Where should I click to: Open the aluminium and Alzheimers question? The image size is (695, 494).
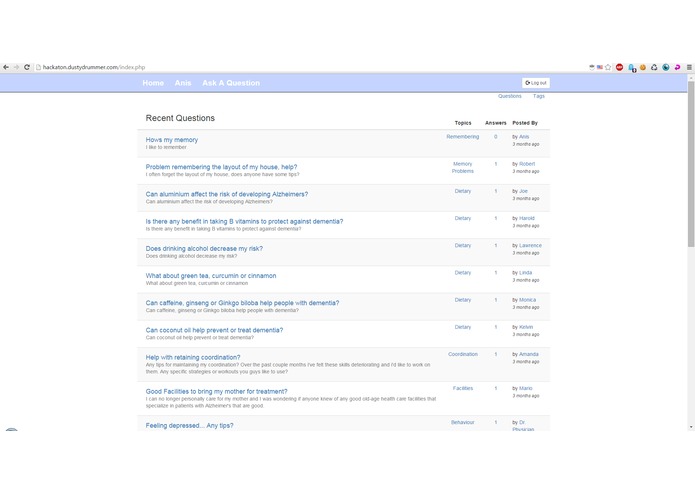226,194
